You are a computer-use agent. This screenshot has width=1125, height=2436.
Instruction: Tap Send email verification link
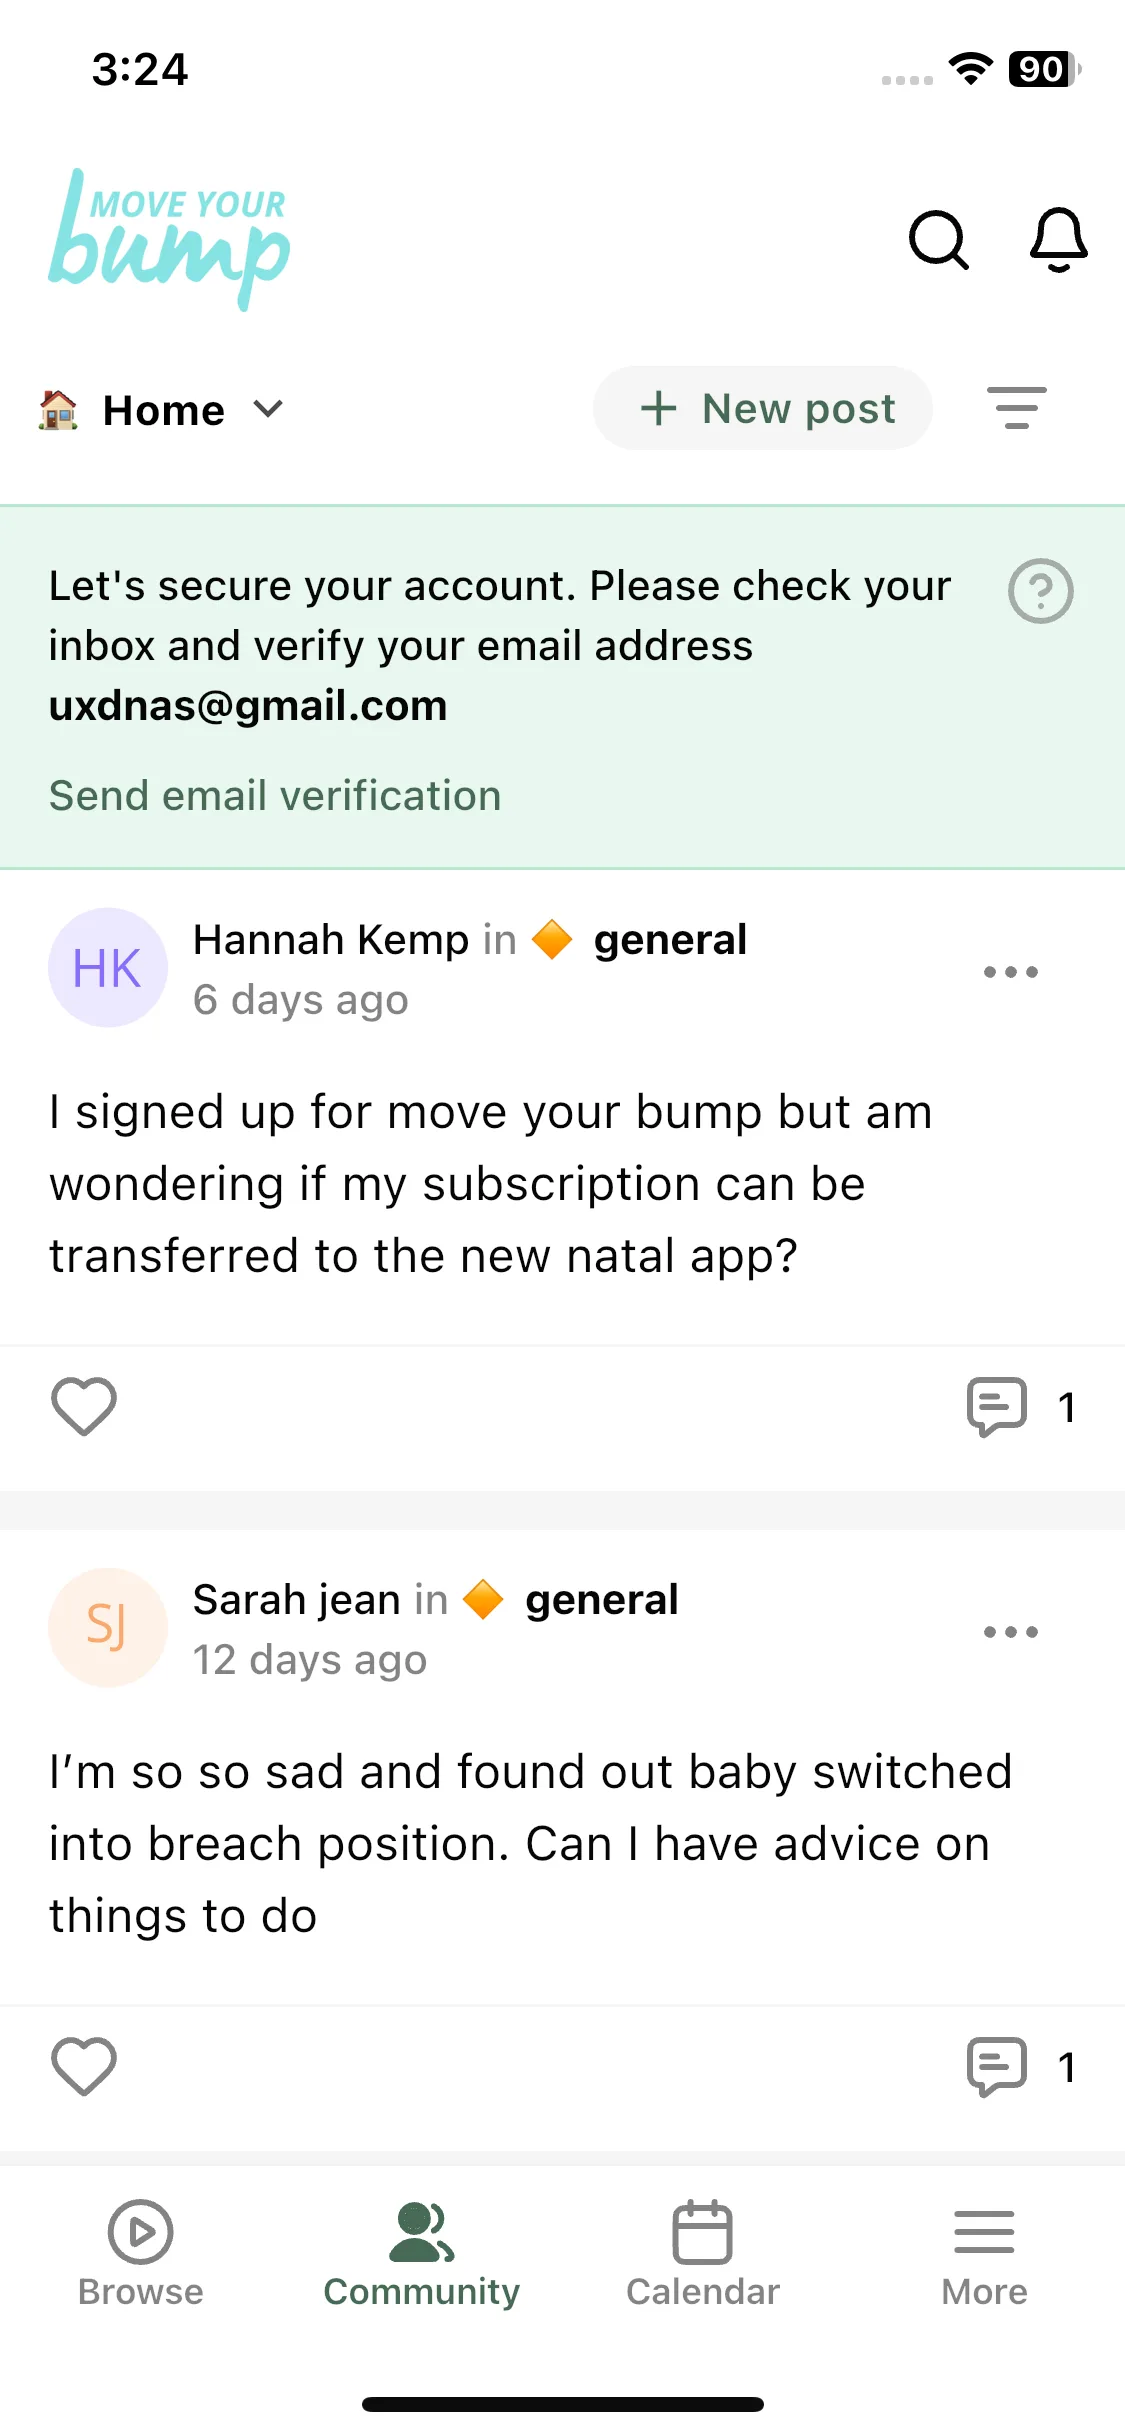(275, 796)
